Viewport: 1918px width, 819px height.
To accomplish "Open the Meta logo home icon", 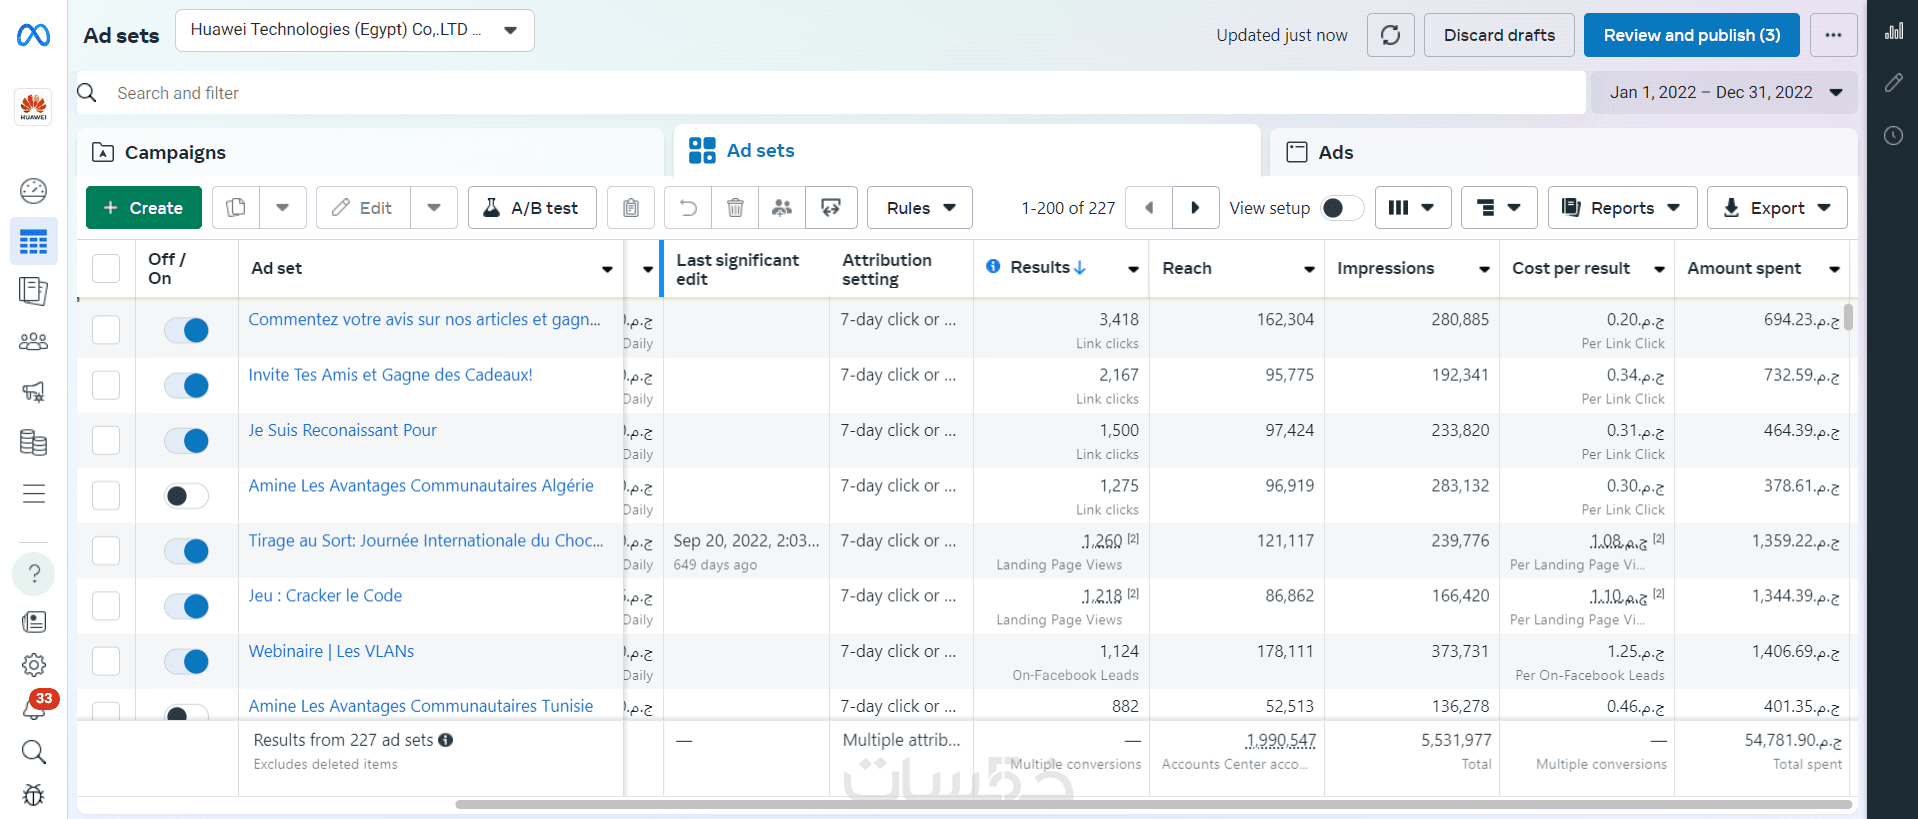I will point(33,36).
